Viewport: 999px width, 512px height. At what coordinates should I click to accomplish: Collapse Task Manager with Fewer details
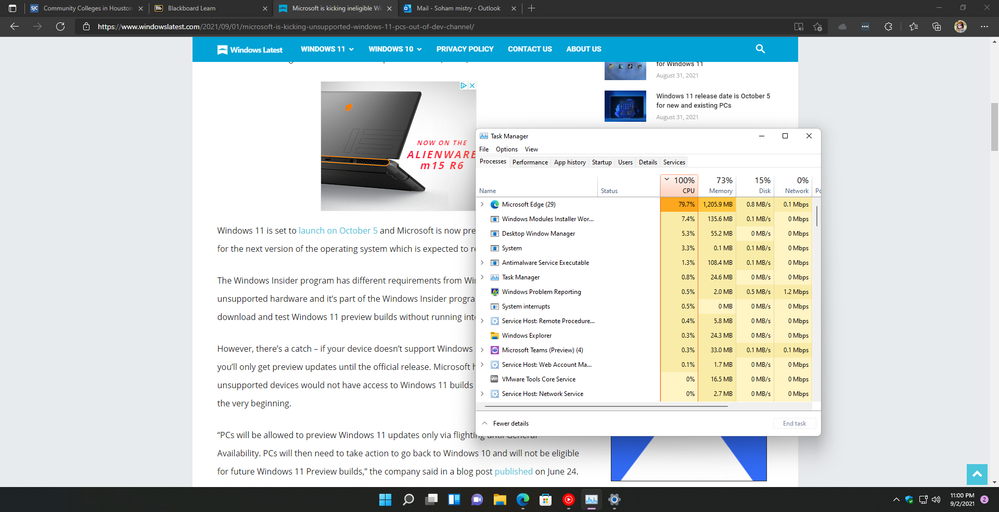(x=505, y=423)
